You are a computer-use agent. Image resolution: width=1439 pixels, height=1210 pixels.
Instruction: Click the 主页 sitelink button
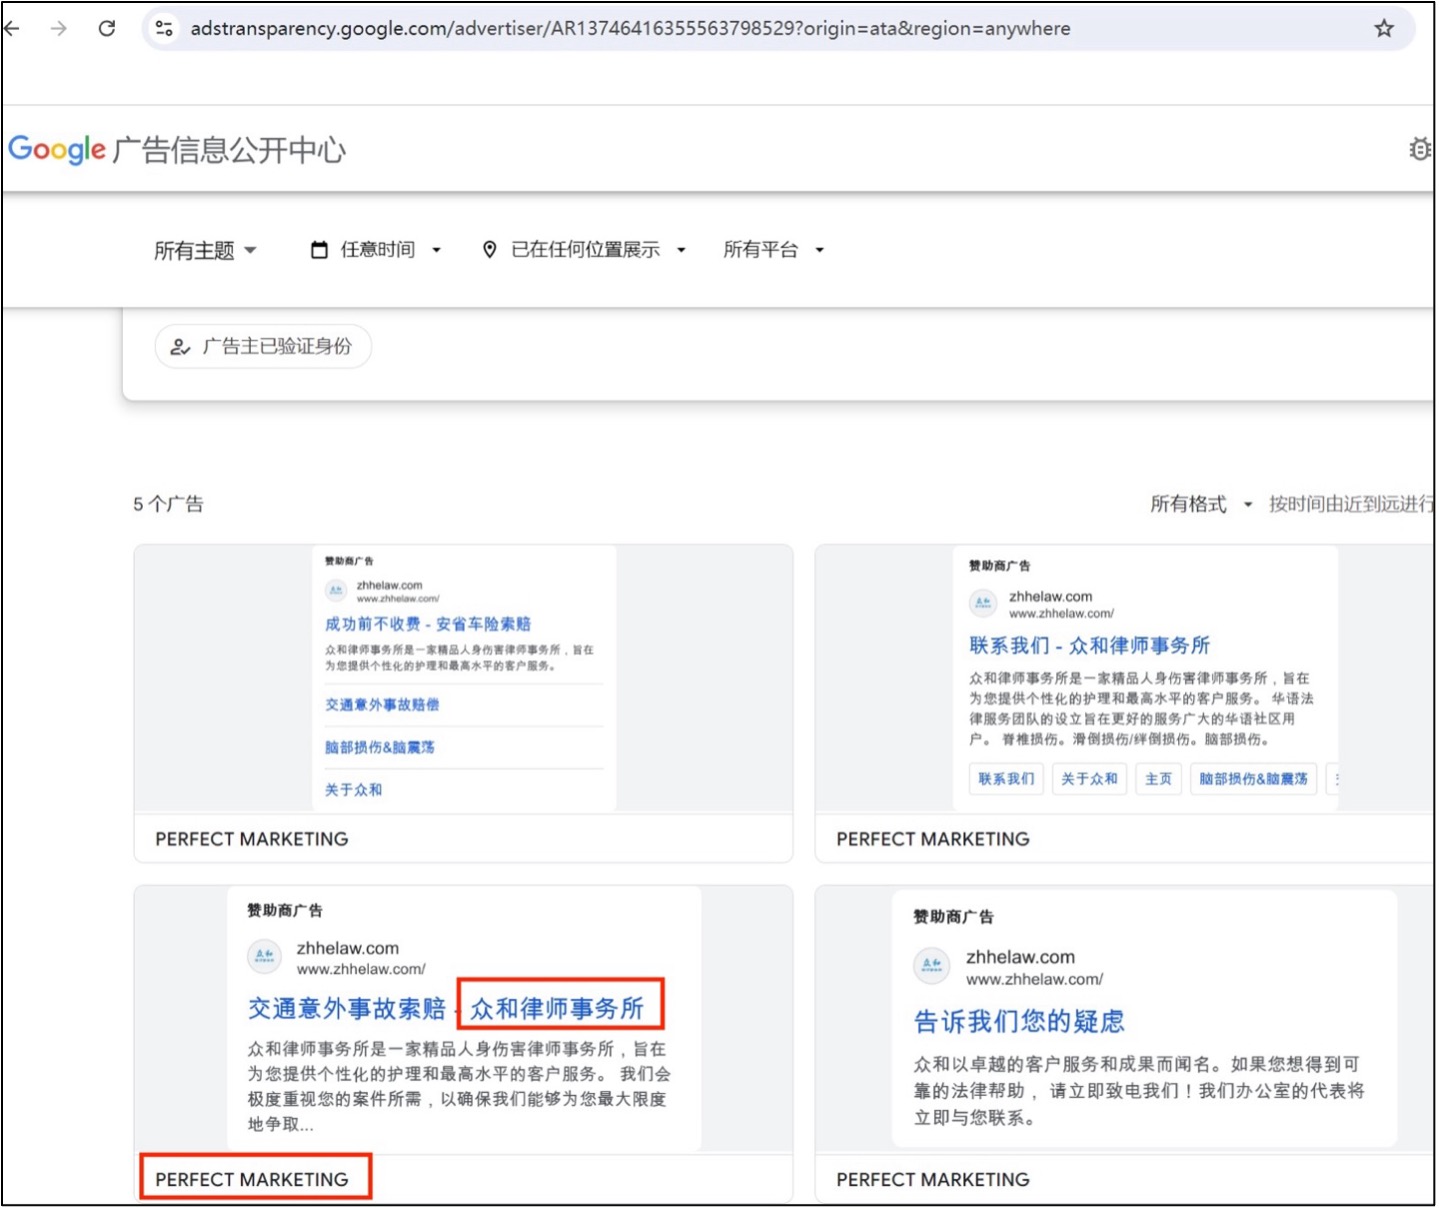tap(1158, 779)
